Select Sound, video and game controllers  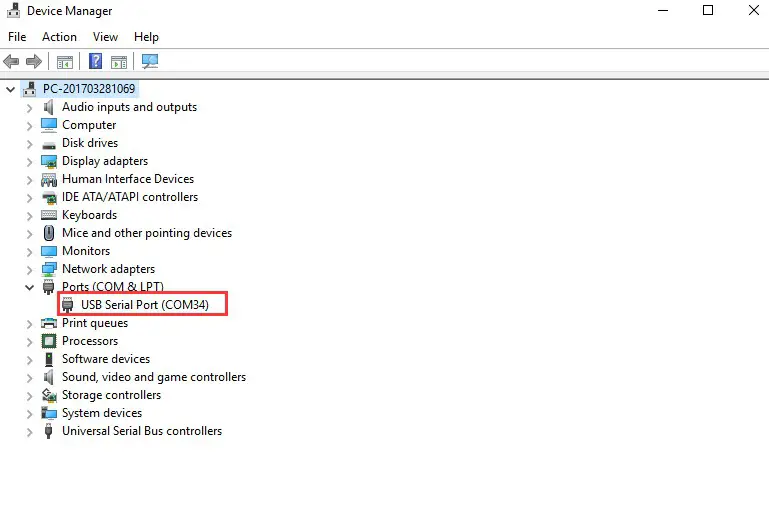(153, 377)
